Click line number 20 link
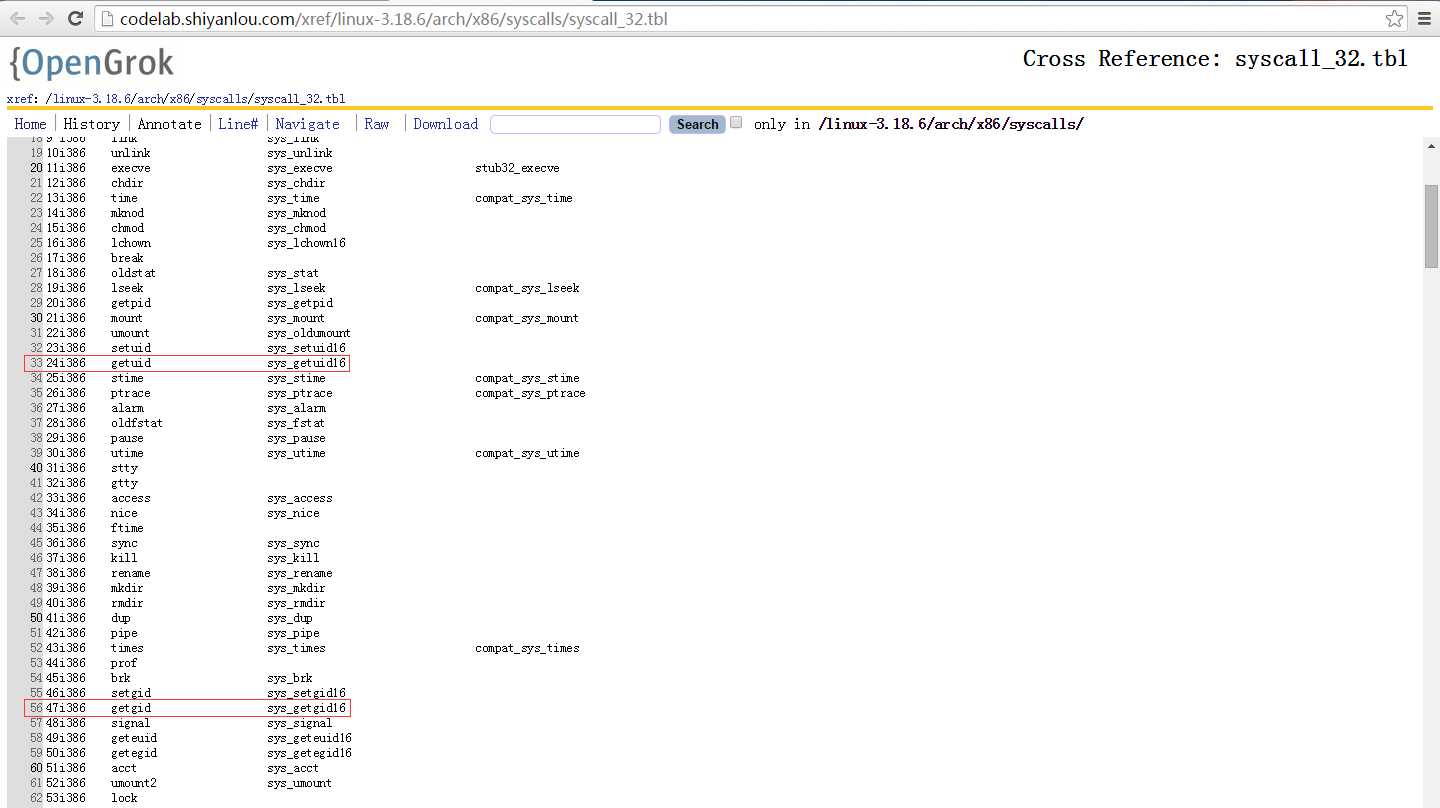Image resolution: width=1440 pixels, height=808 pixels. (36, 168)
